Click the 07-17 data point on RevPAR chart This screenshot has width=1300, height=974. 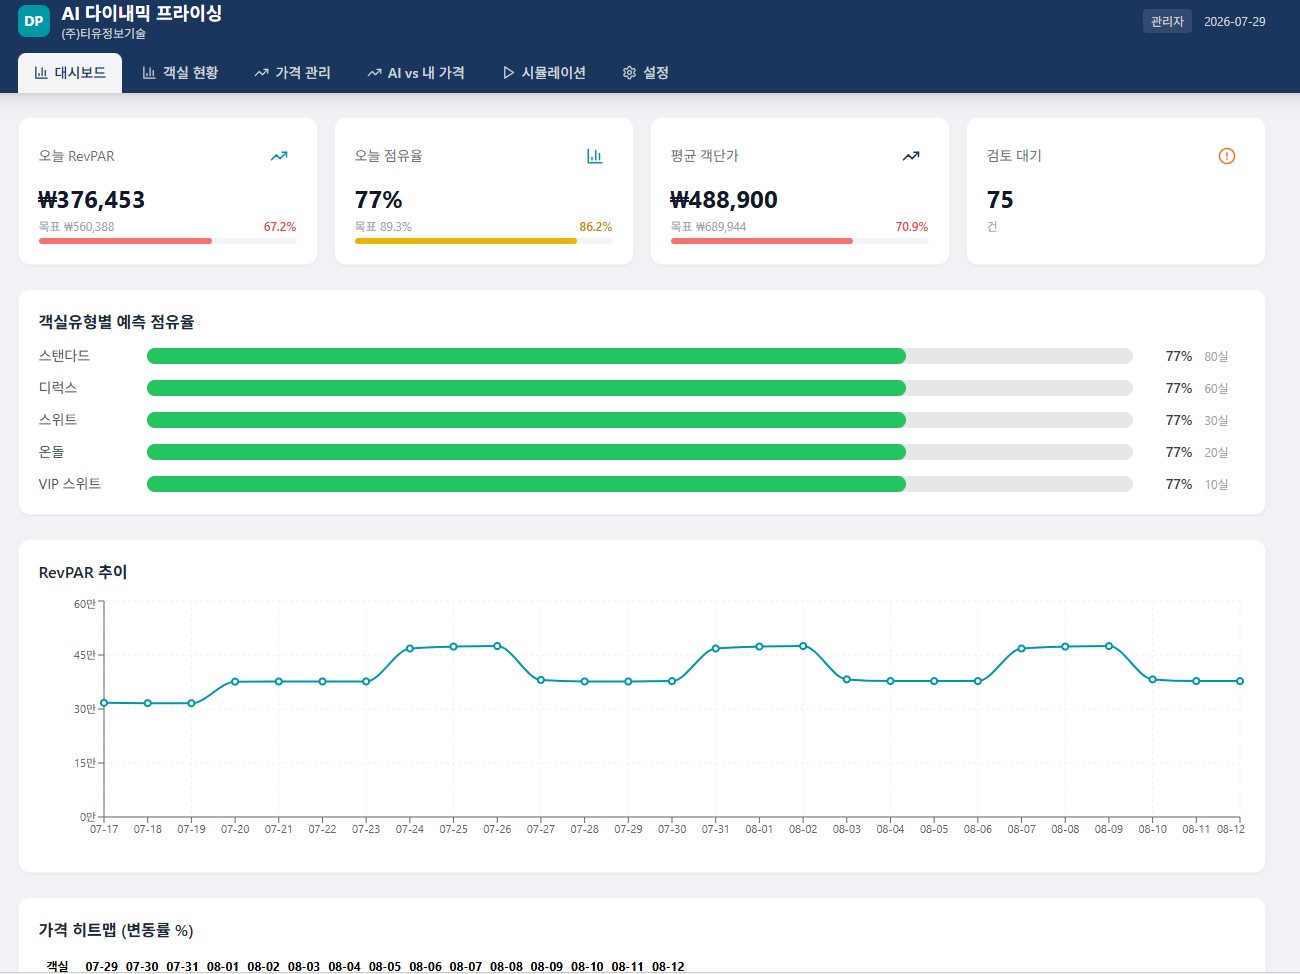[x=104, y=703]
